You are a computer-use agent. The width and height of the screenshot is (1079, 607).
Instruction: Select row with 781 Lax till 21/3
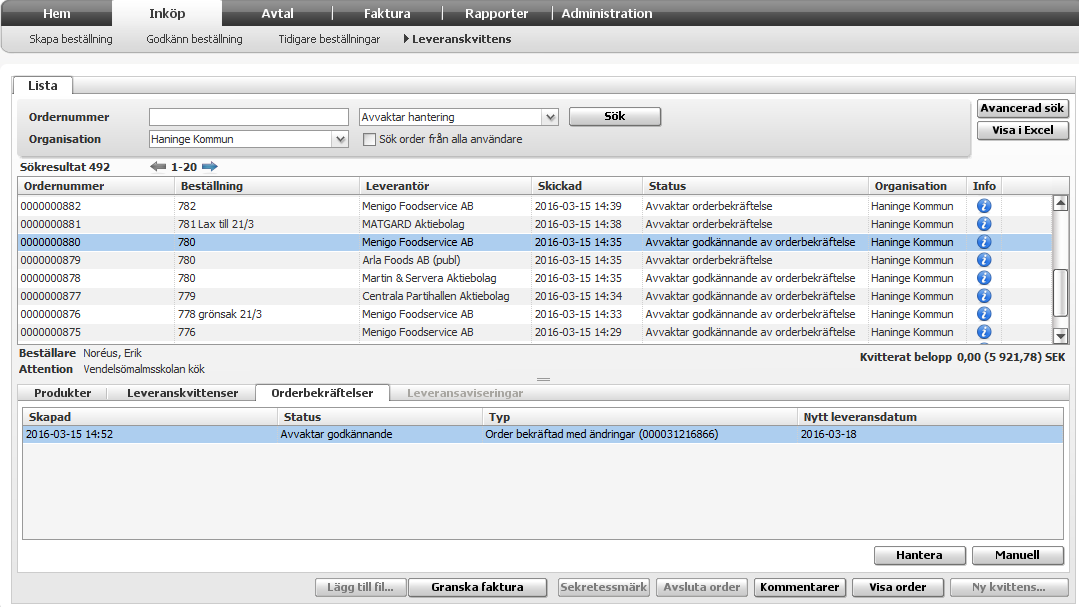click(535, 224)
